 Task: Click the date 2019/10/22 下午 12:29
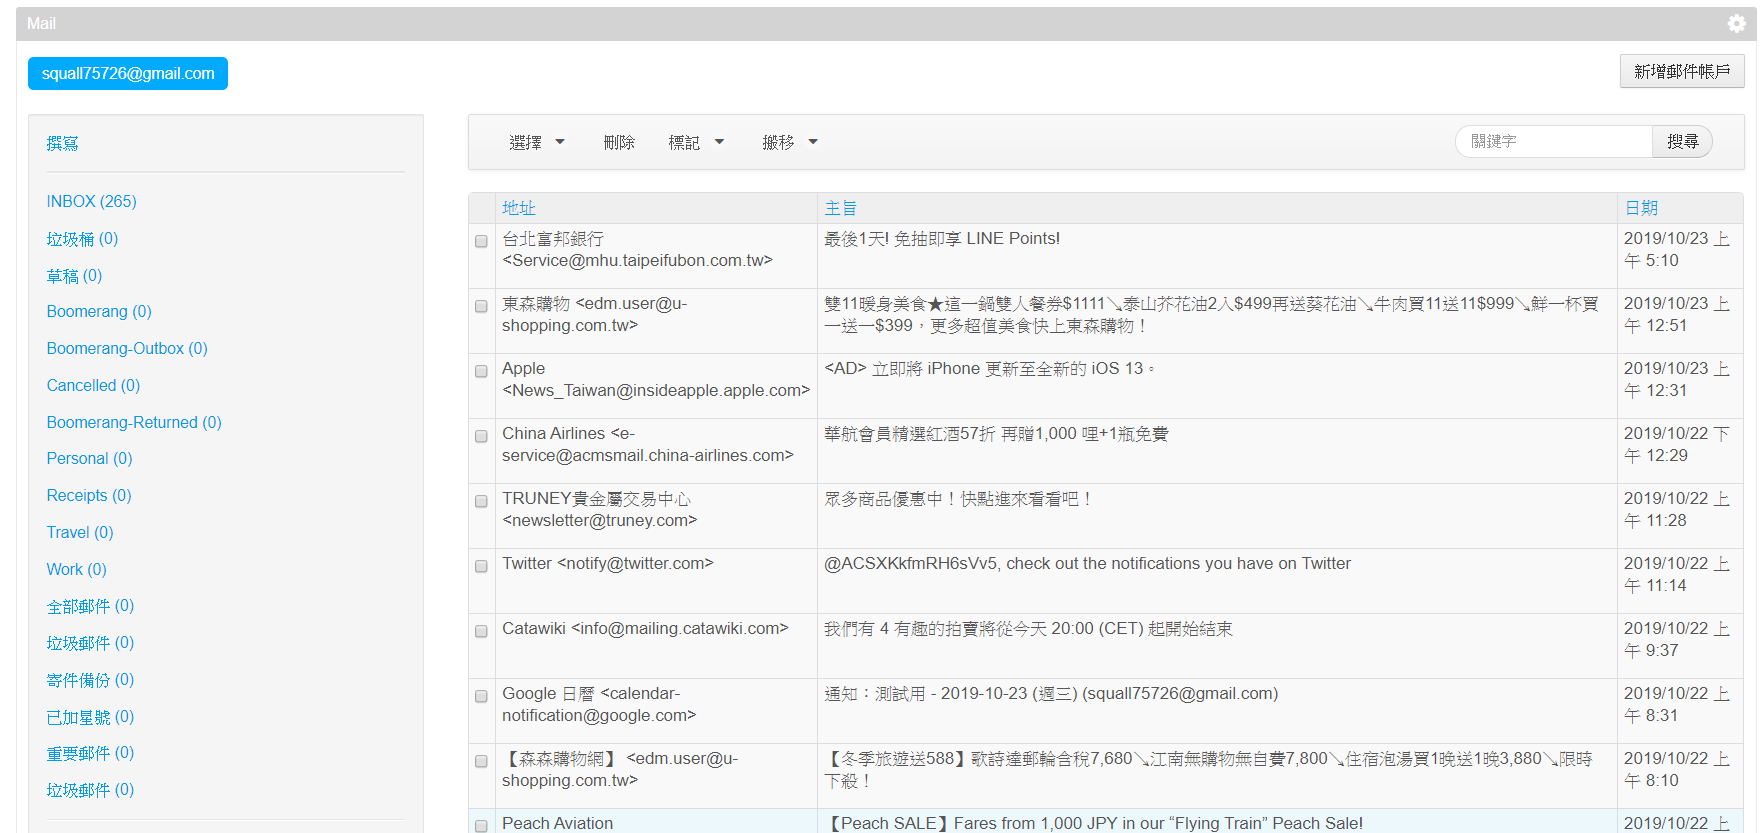[x=1677, y=444]
